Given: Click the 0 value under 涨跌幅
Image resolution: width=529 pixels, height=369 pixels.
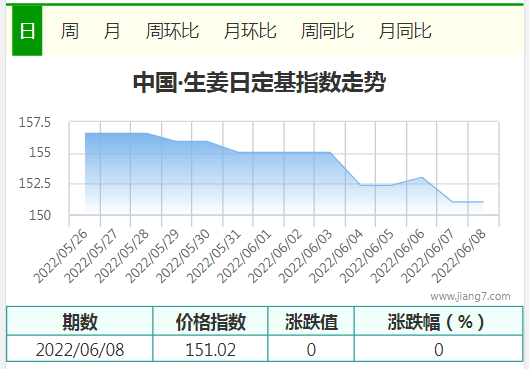Looking at the screenshot, I should (x=439, y=350).
